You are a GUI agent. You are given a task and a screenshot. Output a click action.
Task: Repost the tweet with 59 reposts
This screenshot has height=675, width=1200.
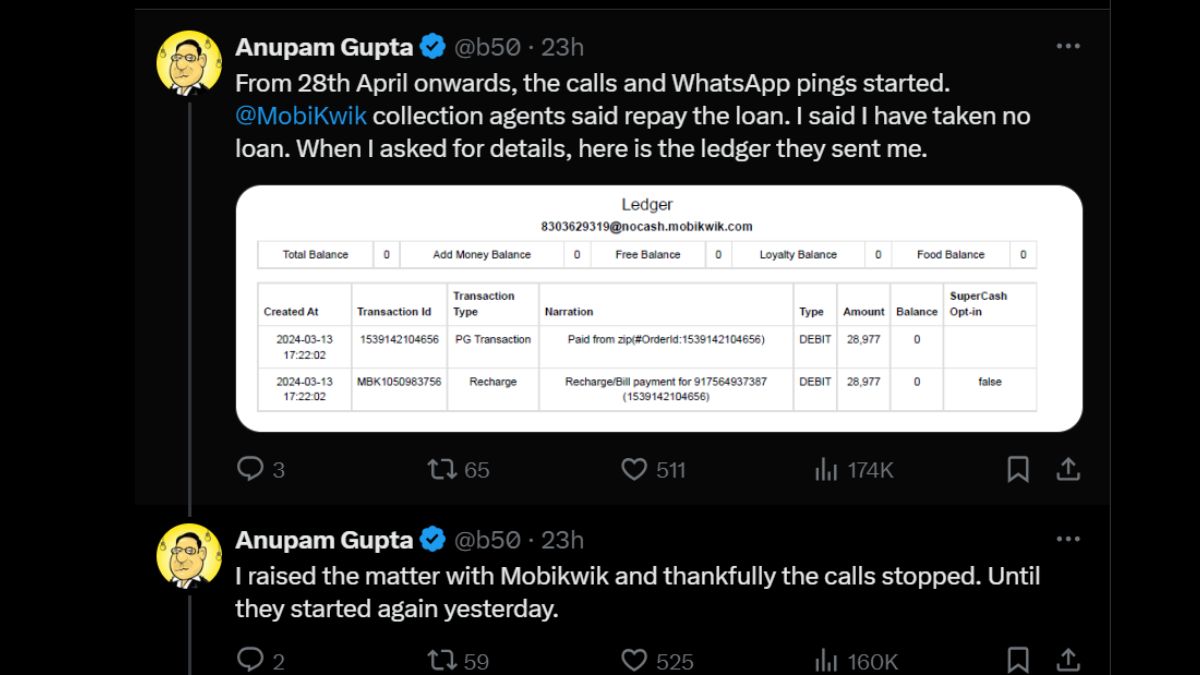pyautogui.click(x=443, y=660)
